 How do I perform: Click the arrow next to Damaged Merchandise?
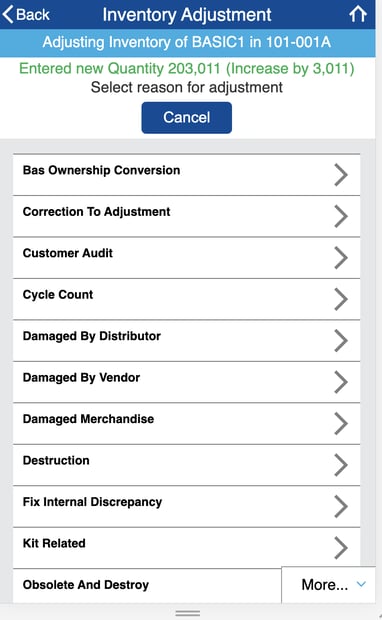click(341, 423)
